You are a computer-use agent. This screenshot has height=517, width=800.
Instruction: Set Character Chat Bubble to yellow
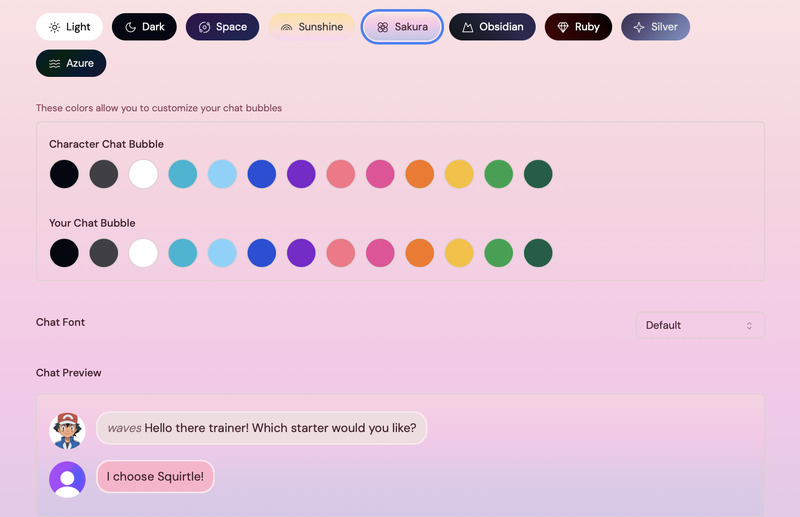coord(459,174)
